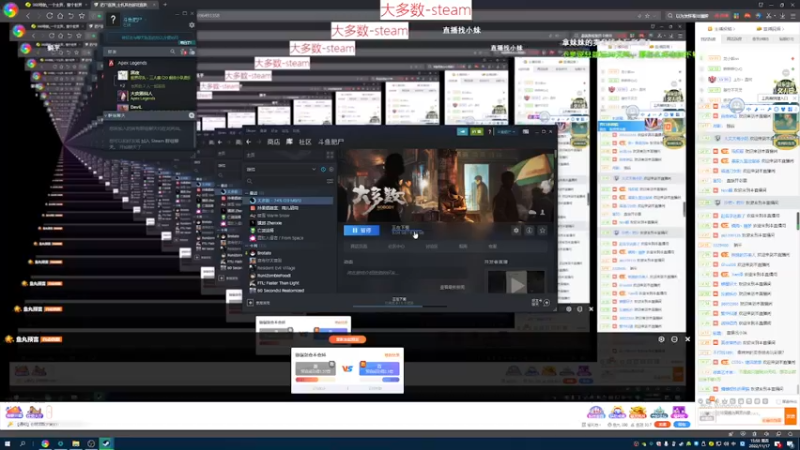Click the green 好友 friends button at Steam top

coord(477,132)
